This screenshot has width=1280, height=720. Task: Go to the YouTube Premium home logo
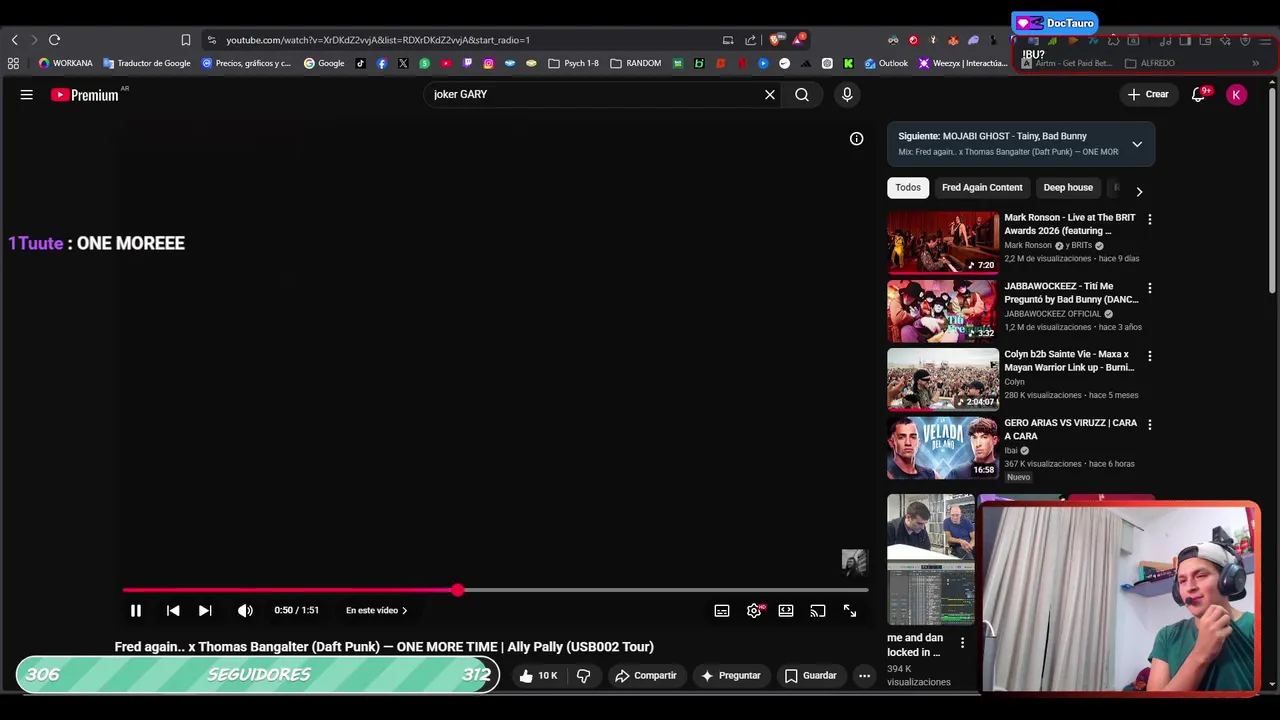pyautogui.click(x=85, y=95)
